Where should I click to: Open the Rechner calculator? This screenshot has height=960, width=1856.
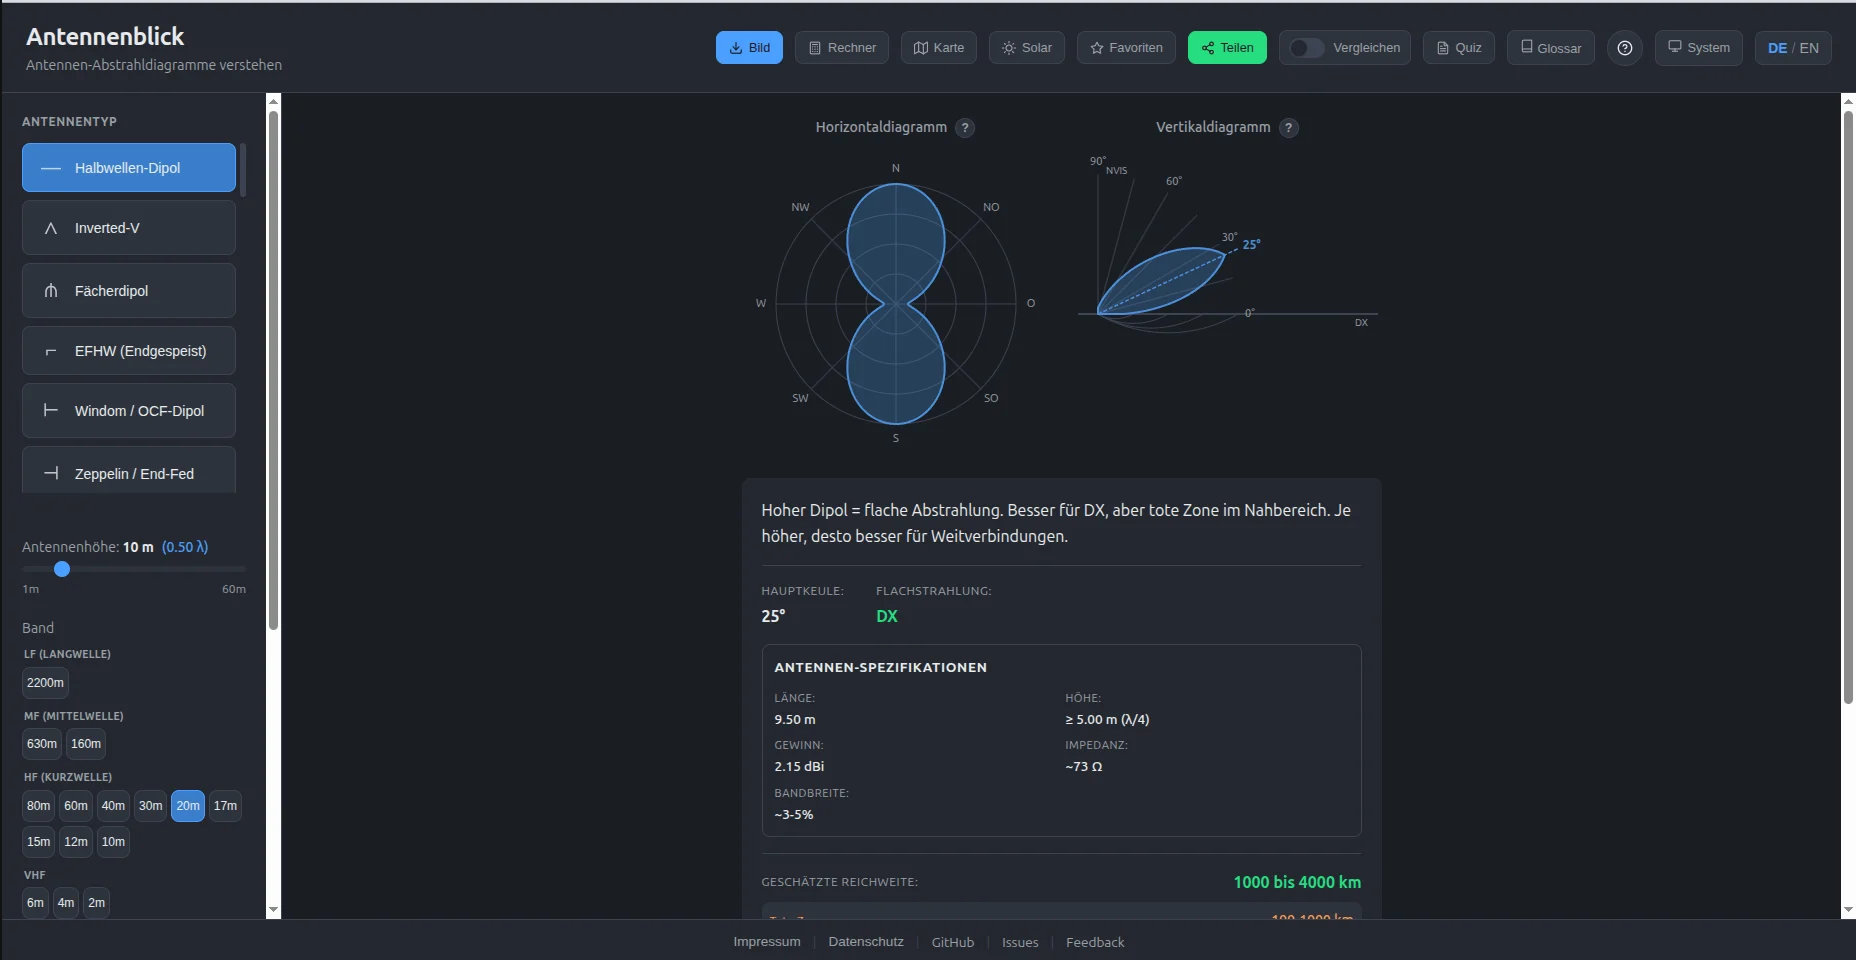pos(841,47)
